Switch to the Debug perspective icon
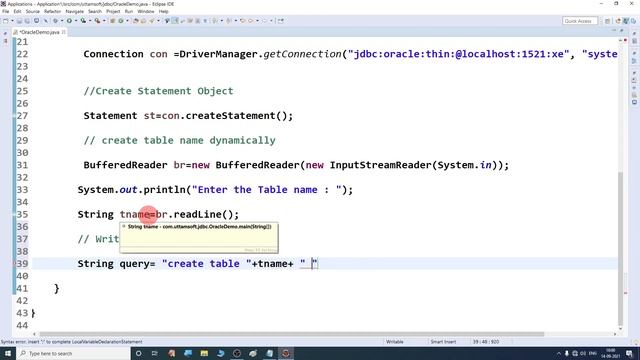640x360 pixels. pyautogui.click(x=633, y=21)
